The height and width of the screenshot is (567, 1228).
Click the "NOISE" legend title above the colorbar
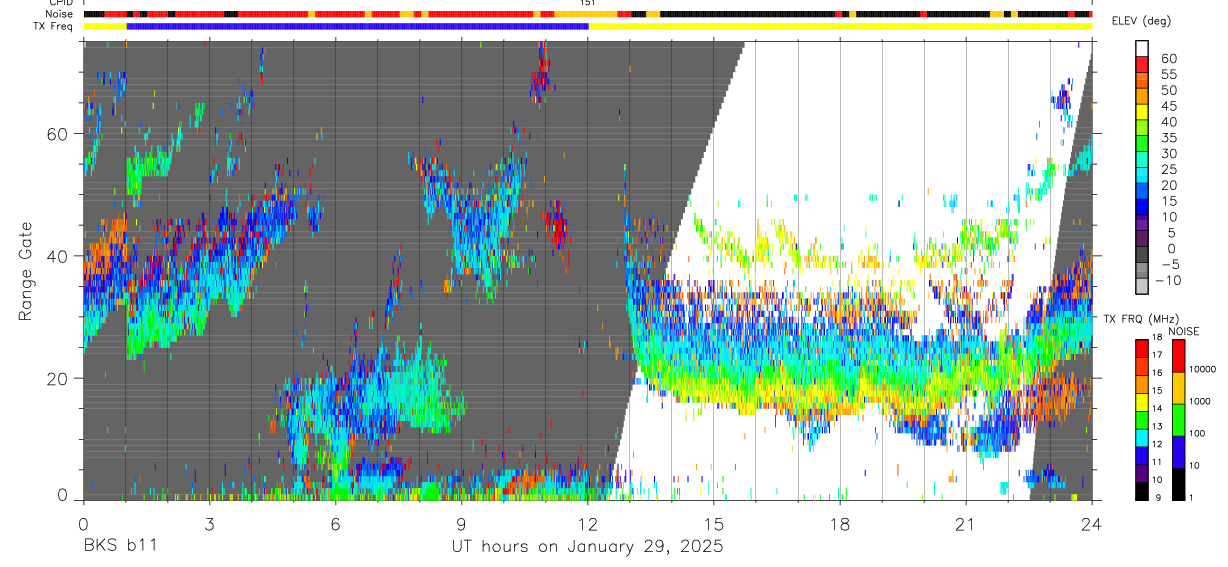pos(1184,331)
